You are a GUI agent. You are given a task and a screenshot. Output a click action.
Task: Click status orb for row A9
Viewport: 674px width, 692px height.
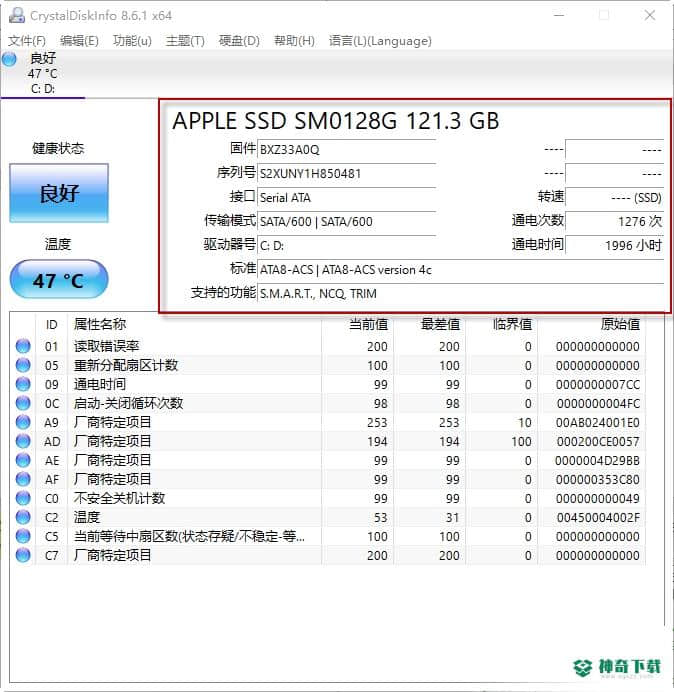23,422
